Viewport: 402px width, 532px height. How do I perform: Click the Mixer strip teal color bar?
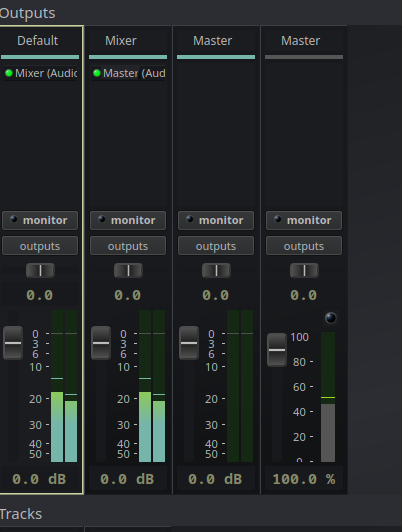click(x=128, y=57)
